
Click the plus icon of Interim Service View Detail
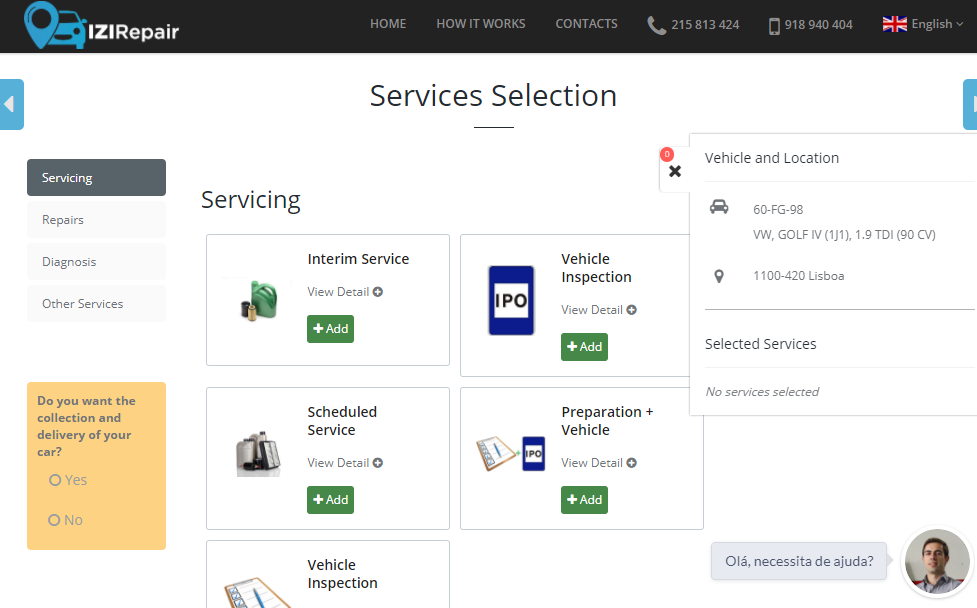point(378,292)
